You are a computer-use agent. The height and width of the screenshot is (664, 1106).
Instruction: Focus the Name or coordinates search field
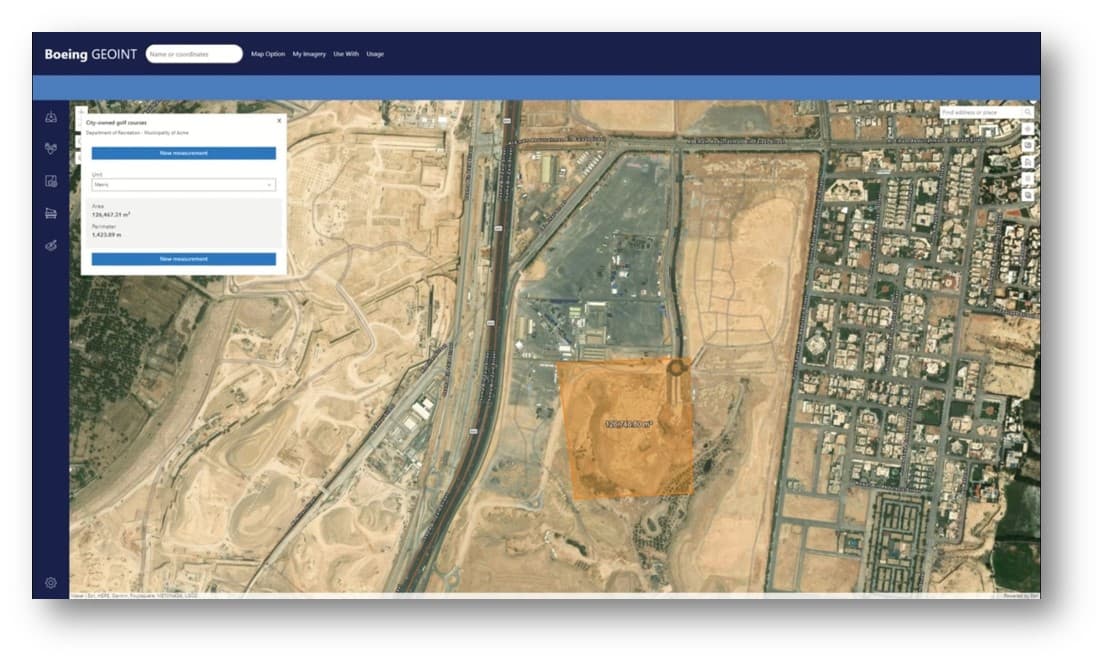[x=194, y=54]
